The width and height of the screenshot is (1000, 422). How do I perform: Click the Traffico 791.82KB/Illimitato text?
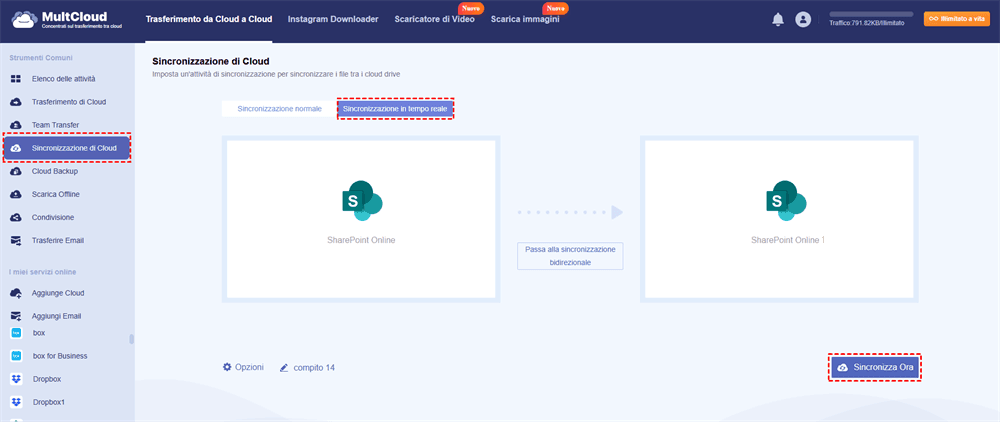pos(867,23)
